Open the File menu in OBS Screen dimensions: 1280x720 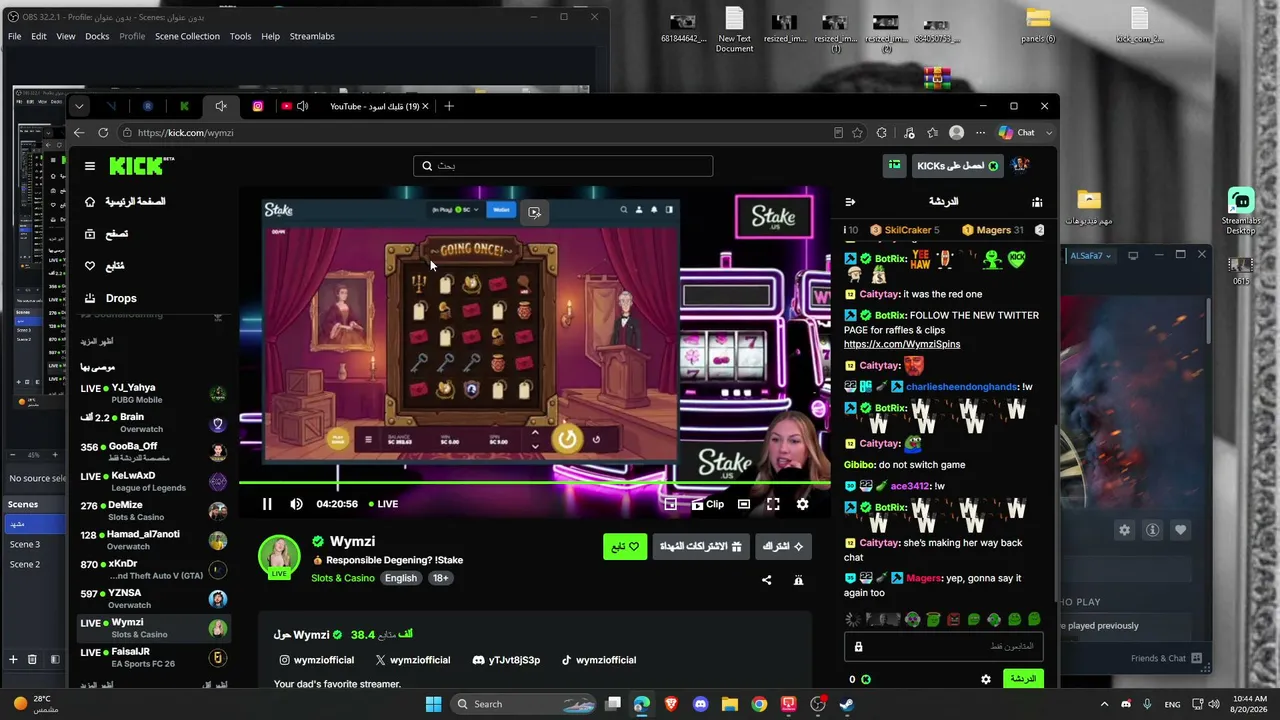coord(15,36)
